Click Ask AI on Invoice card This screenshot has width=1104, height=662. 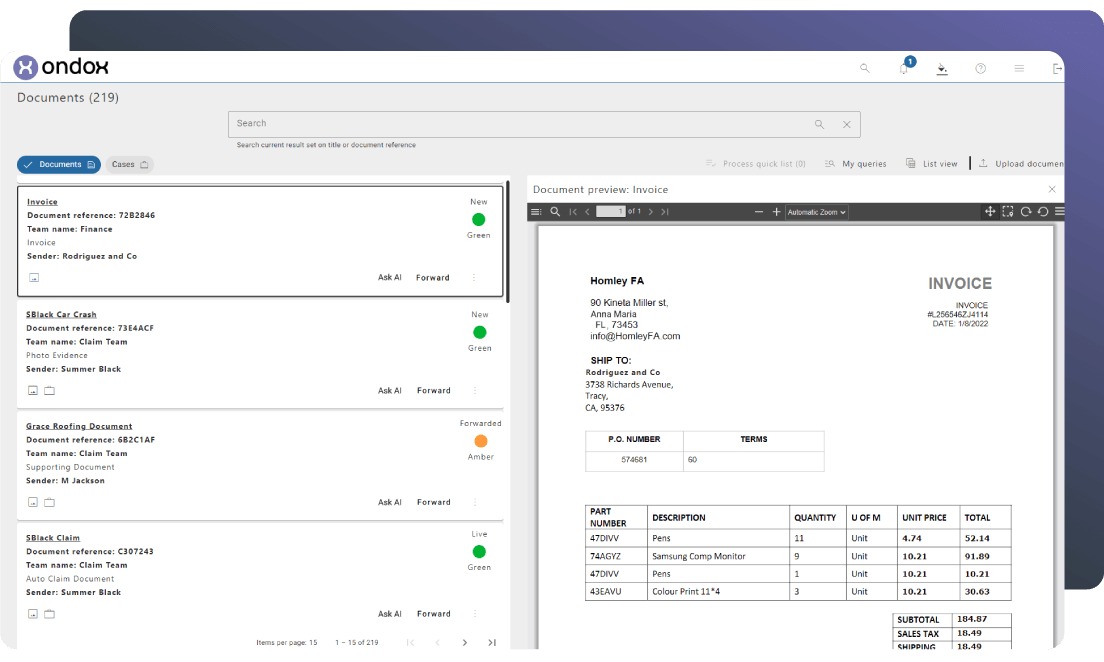[389, 277]
